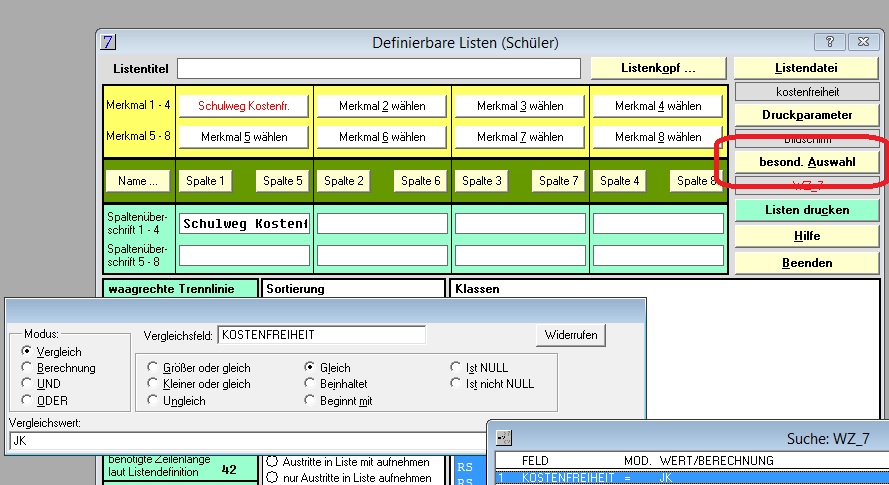Click the Spalte 5 button
889x485 pixels.
click(282, 181)
